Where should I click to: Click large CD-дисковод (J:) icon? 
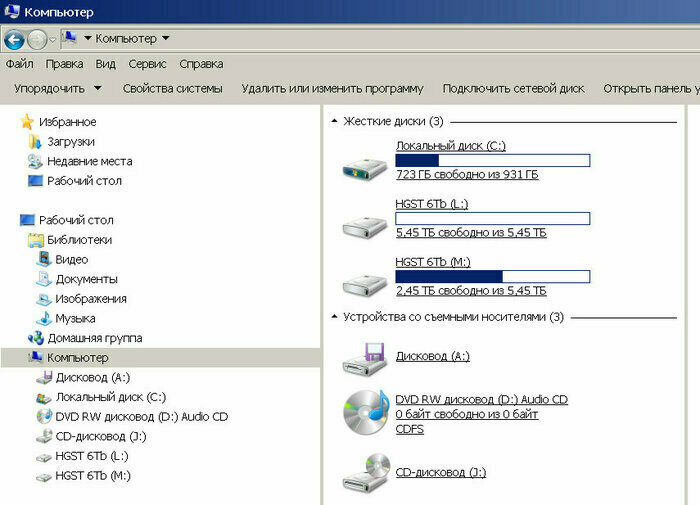click(366, 473)
